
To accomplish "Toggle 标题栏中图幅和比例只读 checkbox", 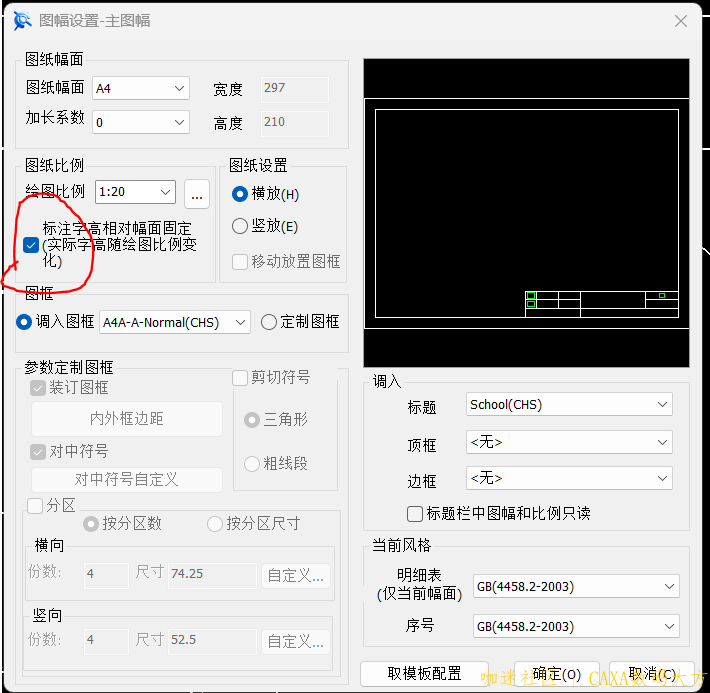I will [415, 514].
